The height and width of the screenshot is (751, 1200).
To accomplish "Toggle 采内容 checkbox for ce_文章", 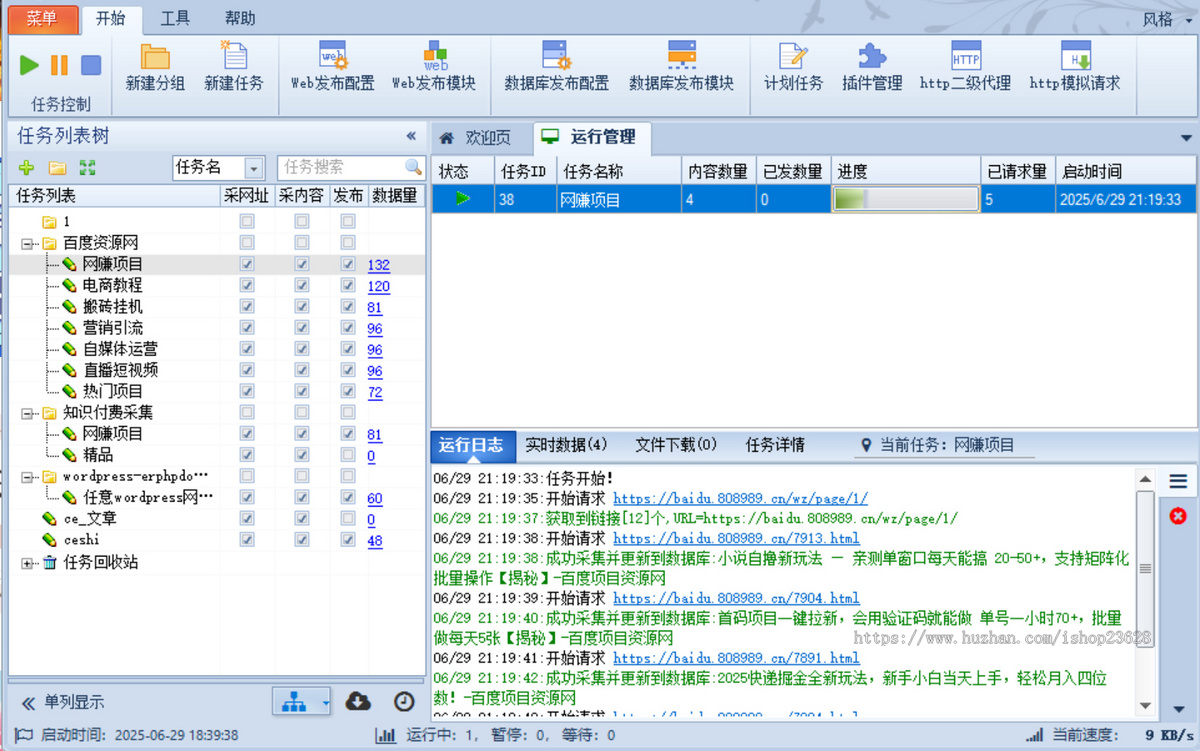I will [301, 519].
